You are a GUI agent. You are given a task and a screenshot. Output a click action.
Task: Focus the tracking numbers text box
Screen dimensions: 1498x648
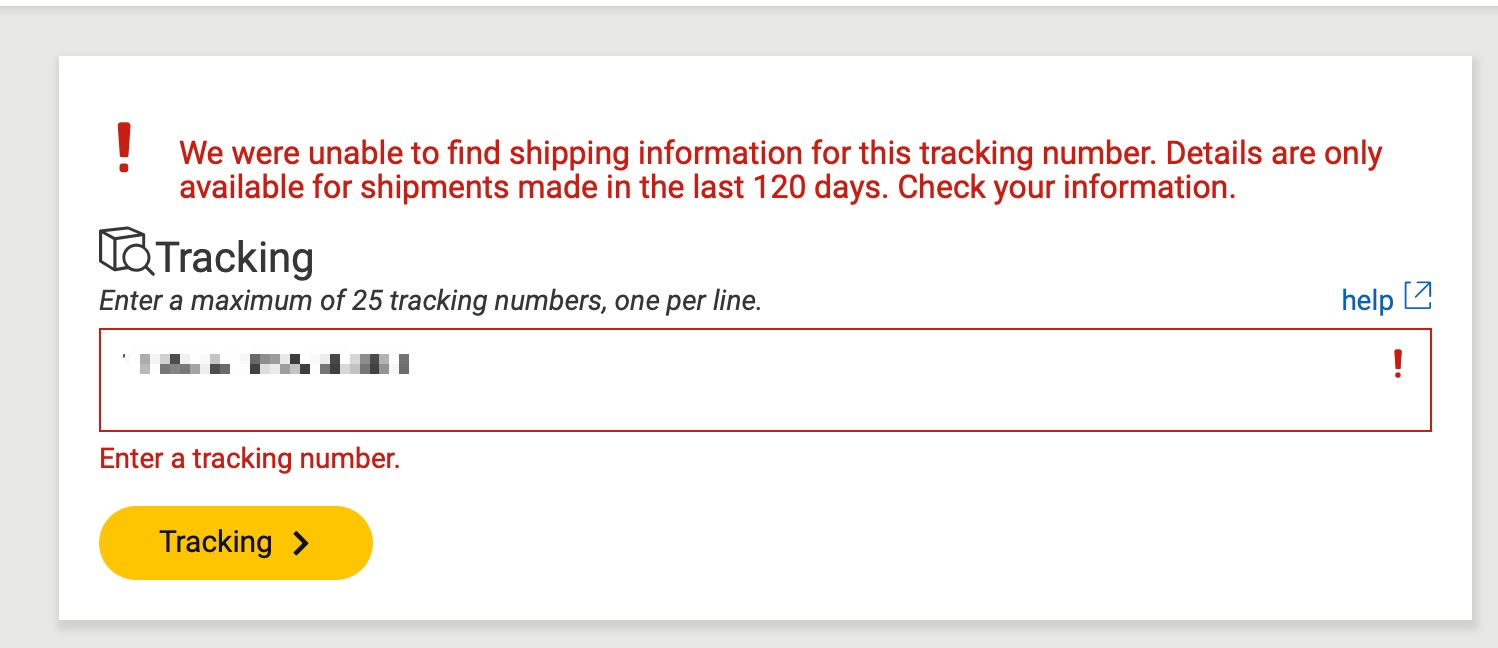coord(765,380)
